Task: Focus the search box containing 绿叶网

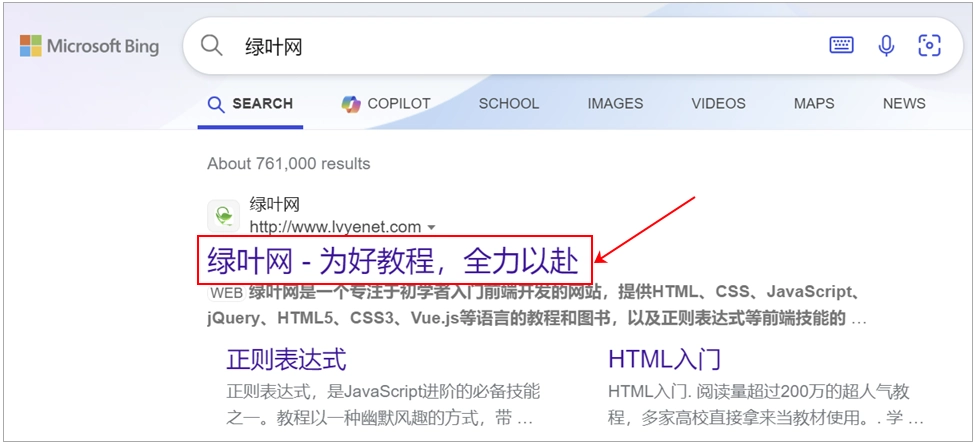Action: tap(573, 46)
